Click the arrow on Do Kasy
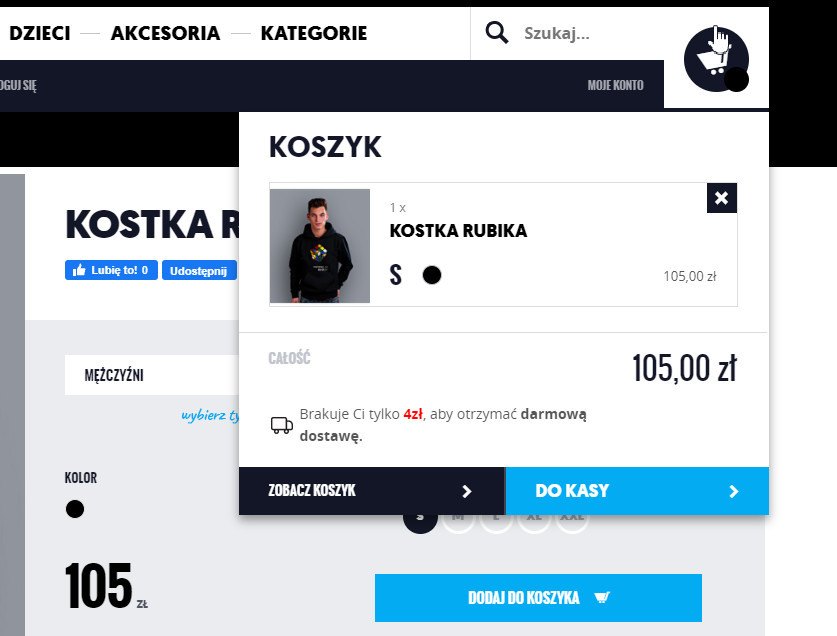The width and height of the screenshot is (837, 636). pos(734,491)
